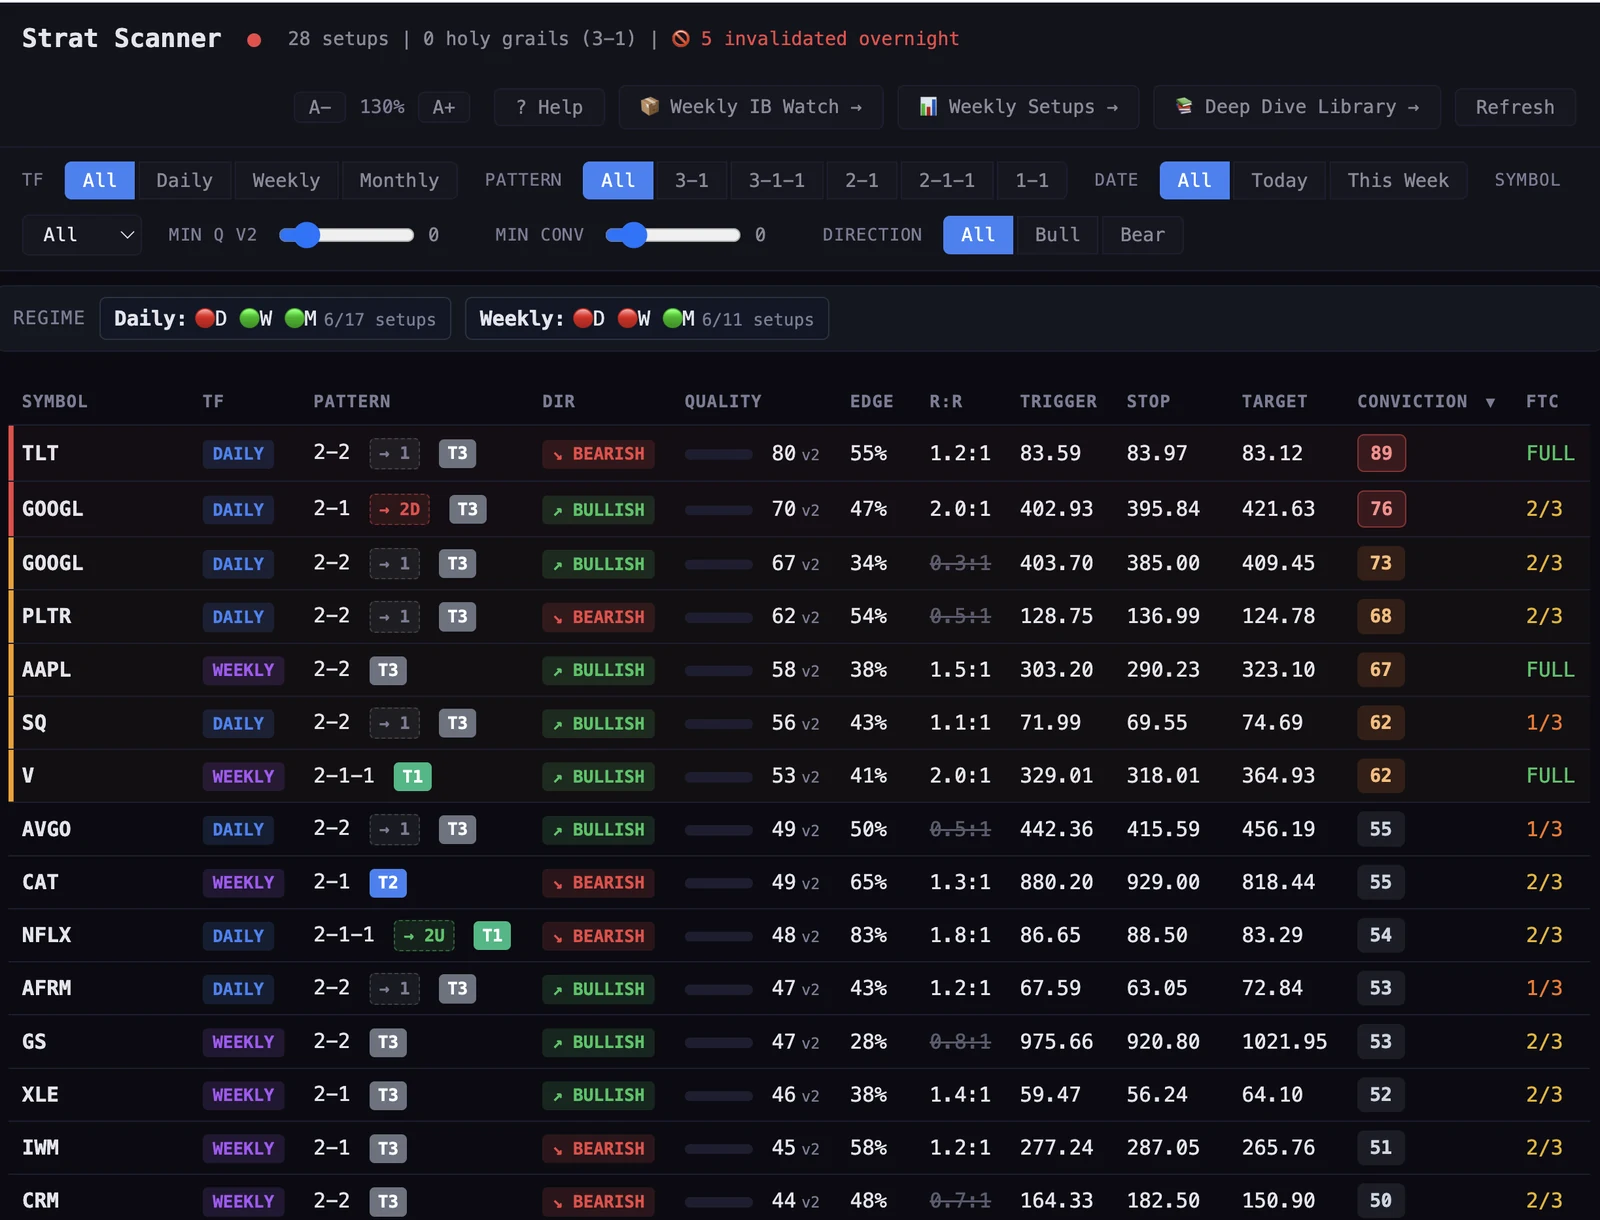Screen dimensions: 1600x1220
Task: Click the Refresh button
Action: click(x=1515, y=107)
